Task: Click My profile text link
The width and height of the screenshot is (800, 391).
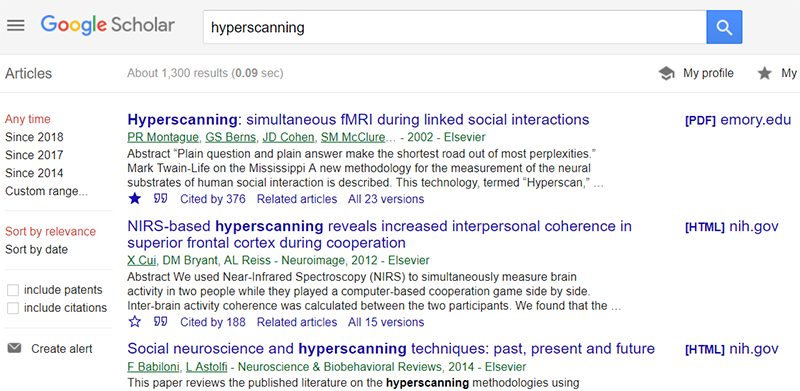Action: pyautogui.click(x=708, y=74)
